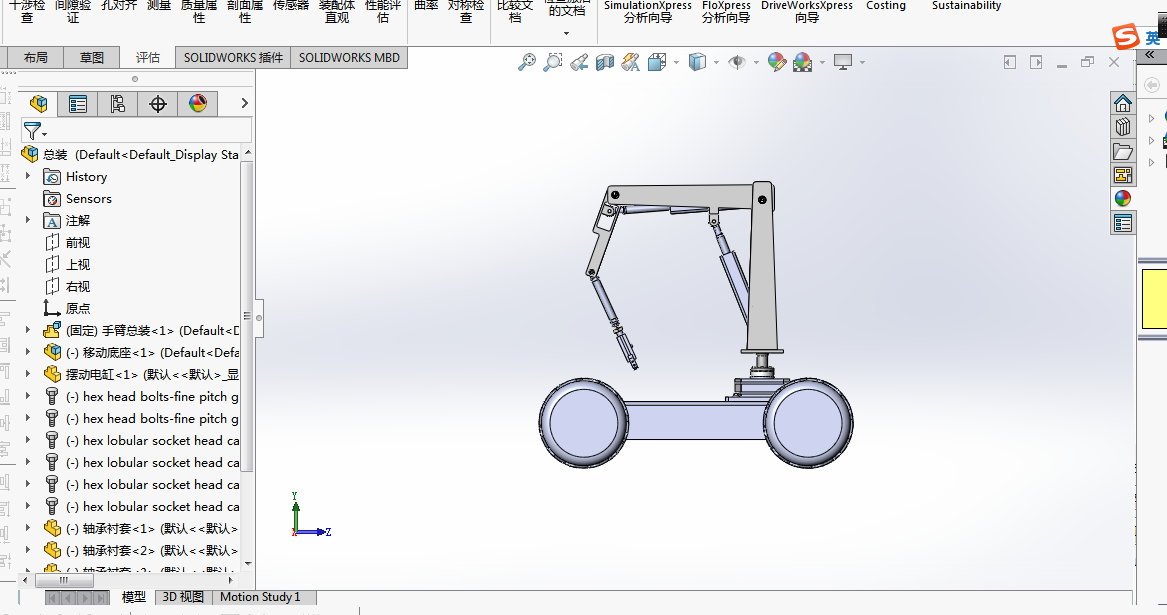Click feature tree vertical scrollbar down arrow
The image size is (1167, 615).
(x=248, y=564)
